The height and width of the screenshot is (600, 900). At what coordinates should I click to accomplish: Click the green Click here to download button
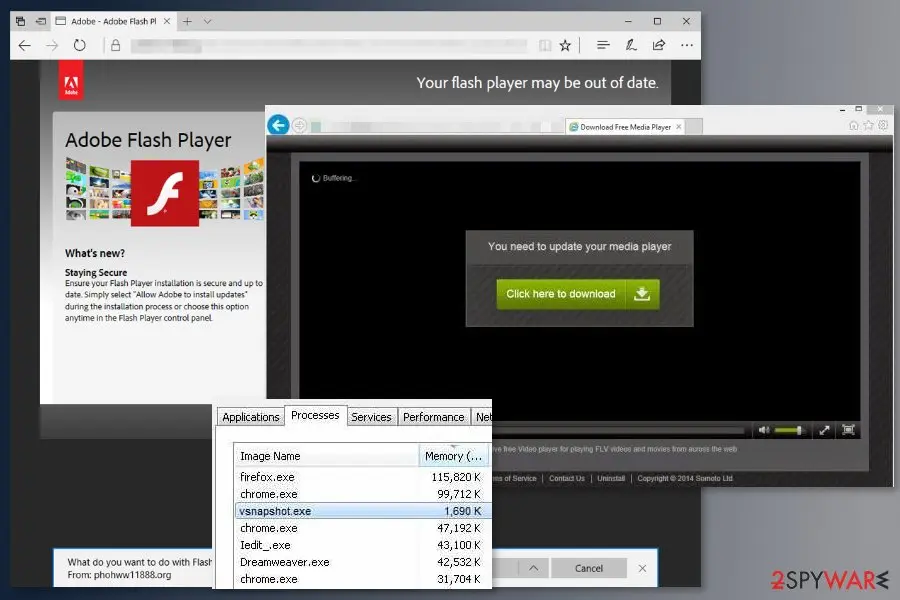pyautogui.click(x=577, y=294)
